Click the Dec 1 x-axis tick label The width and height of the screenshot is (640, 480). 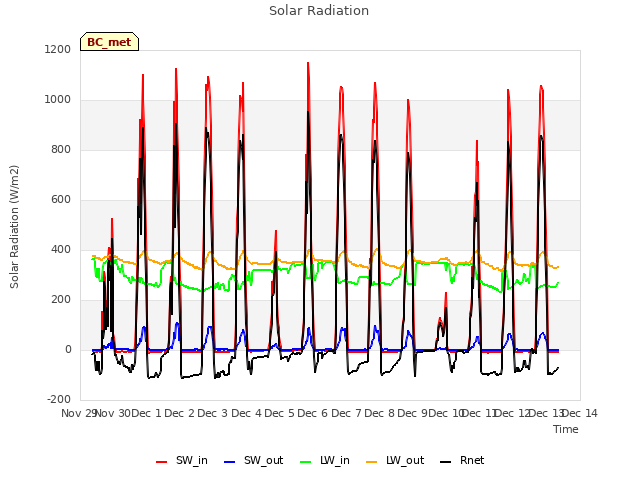[x=147, y=413]
